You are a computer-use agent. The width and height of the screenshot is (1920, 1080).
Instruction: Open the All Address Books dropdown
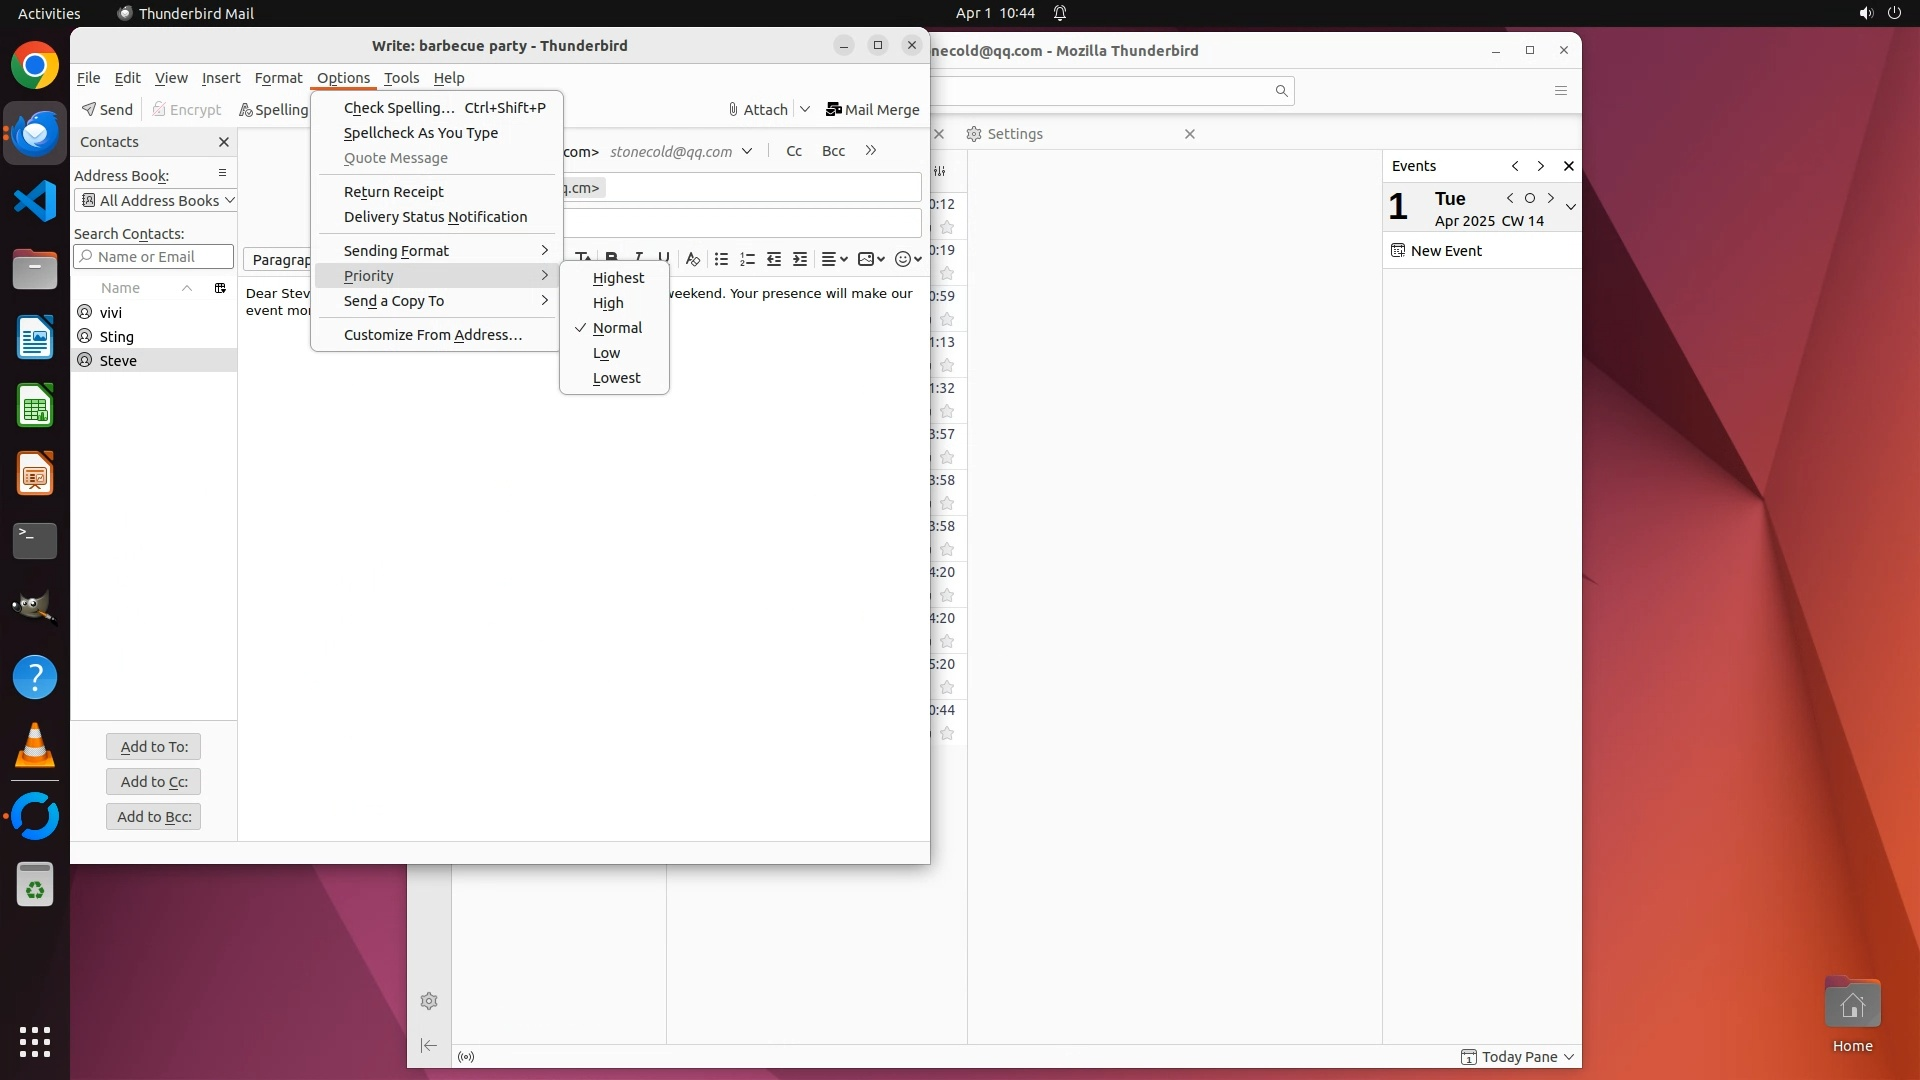(x=155, y=201)
